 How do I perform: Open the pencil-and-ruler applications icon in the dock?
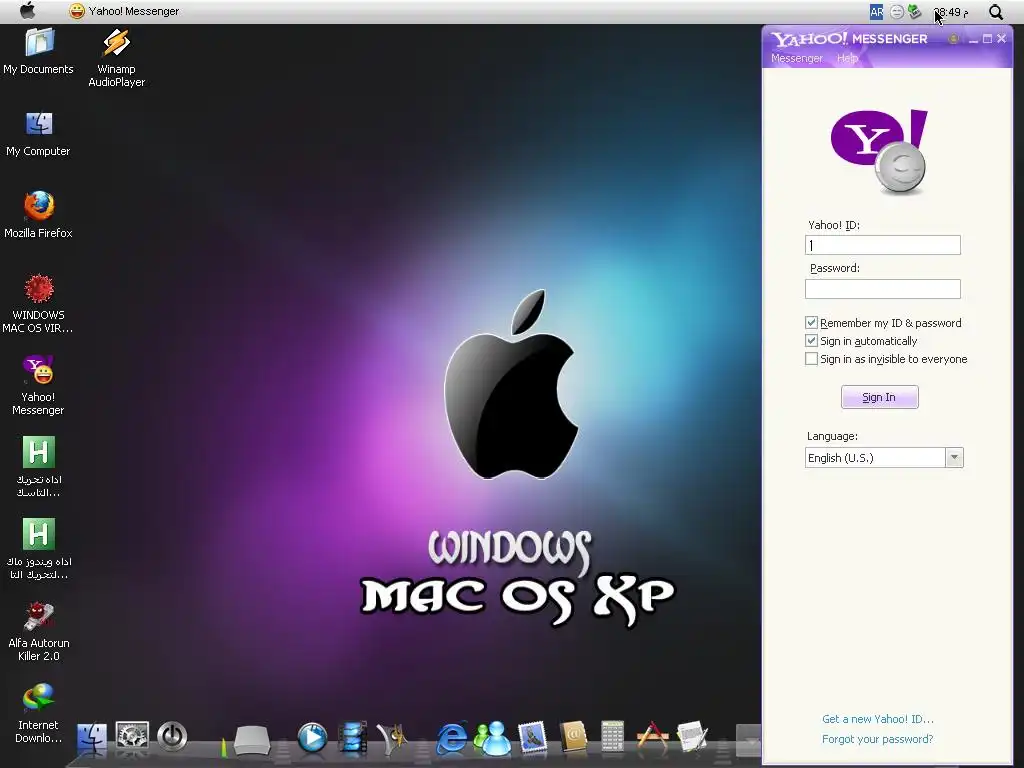(x=652, y=738)
